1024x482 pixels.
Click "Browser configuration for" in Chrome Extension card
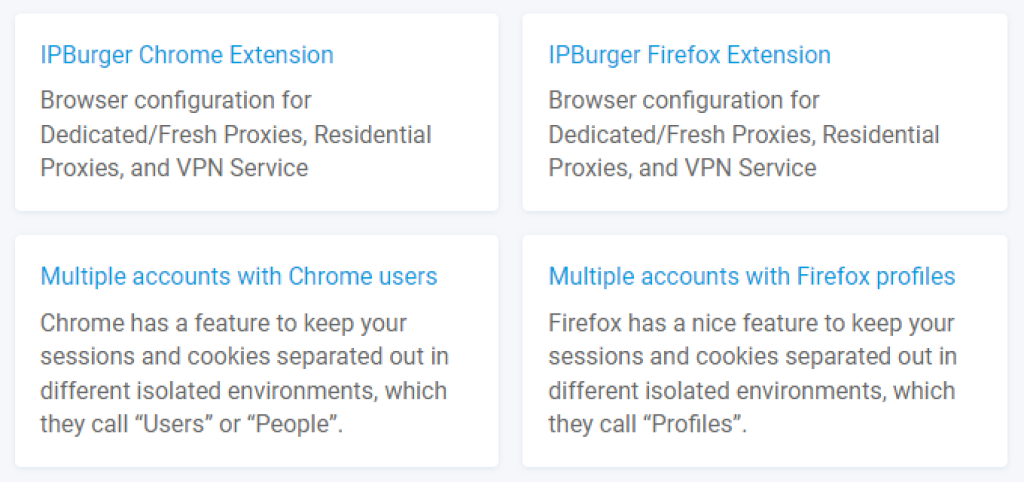click(x=176, y=101)
